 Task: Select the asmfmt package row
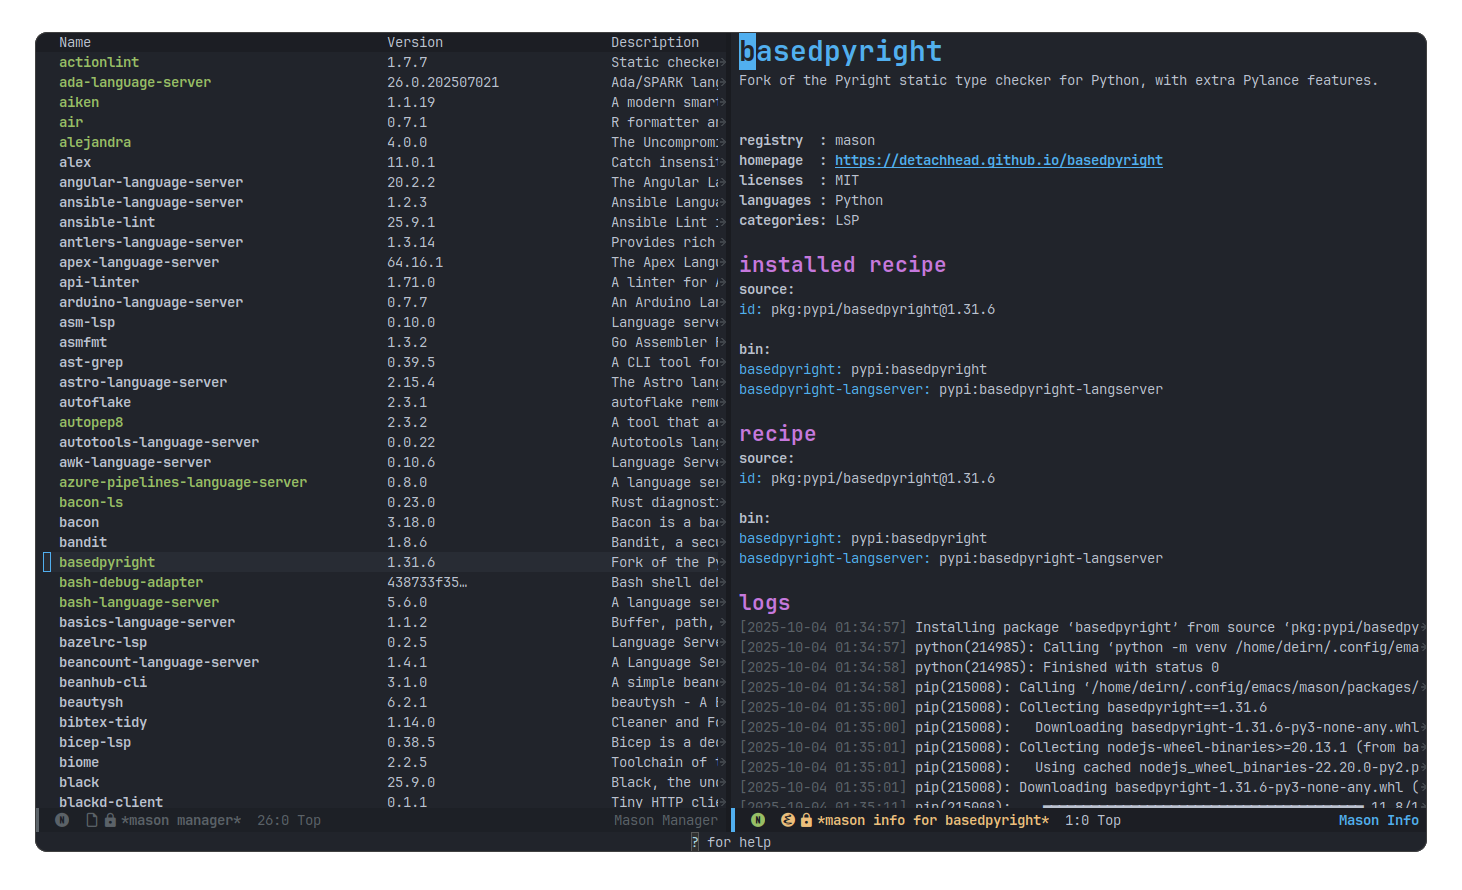click(x=384, y=342)
